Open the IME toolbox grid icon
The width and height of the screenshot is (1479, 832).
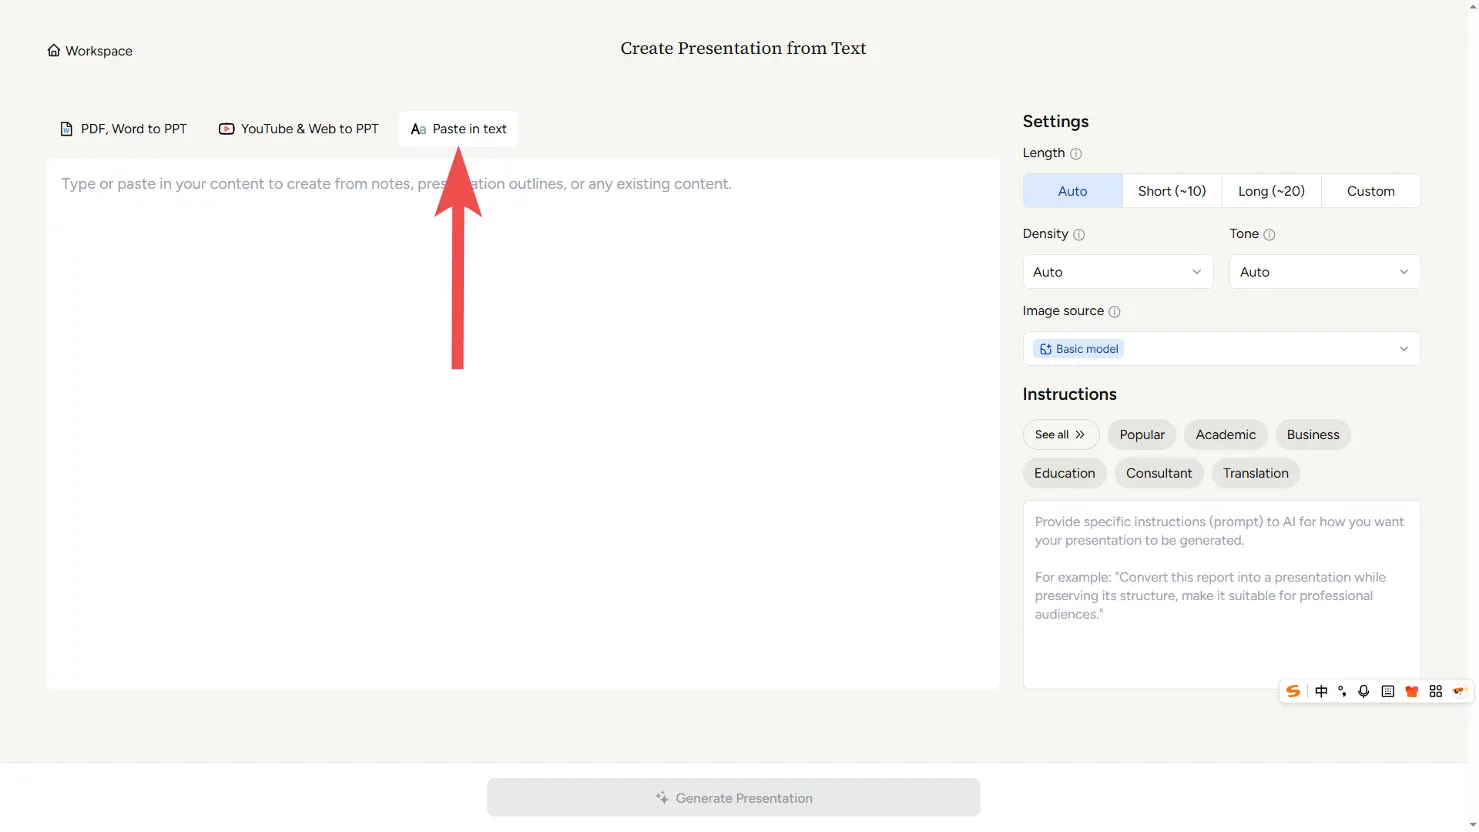1435,691
